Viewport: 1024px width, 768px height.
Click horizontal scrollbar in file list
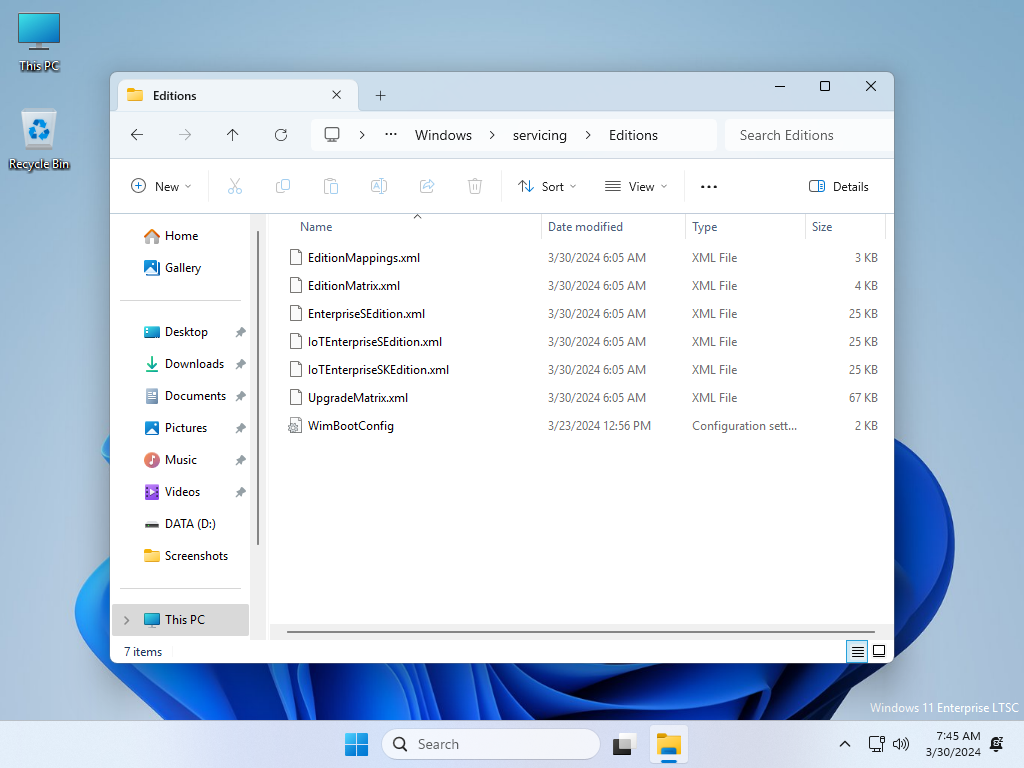581,632
